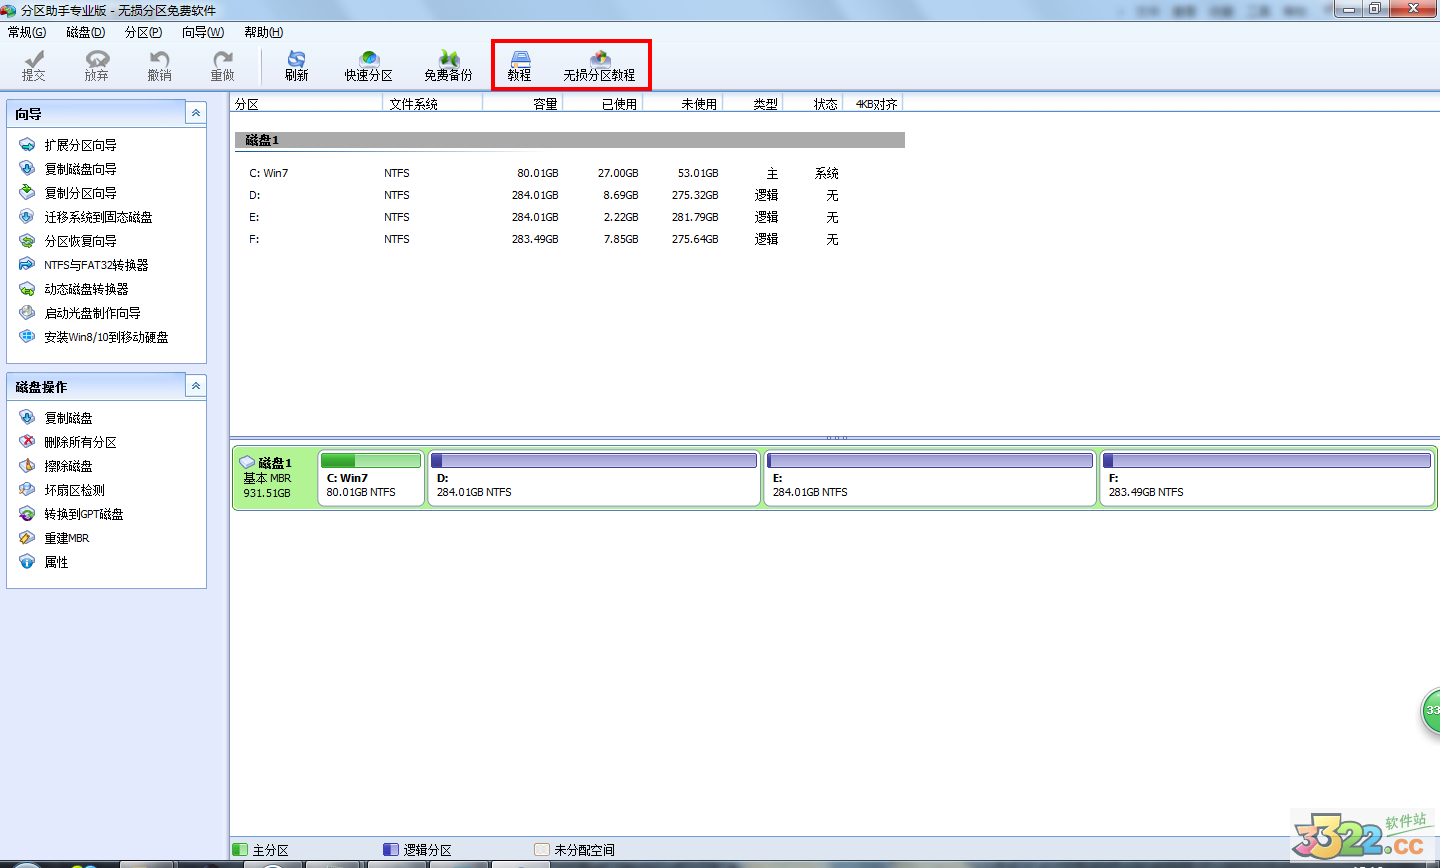Launch 迁移系统到固态磁盘 wizard
The image size is (1440, 868).
(98, 217)
